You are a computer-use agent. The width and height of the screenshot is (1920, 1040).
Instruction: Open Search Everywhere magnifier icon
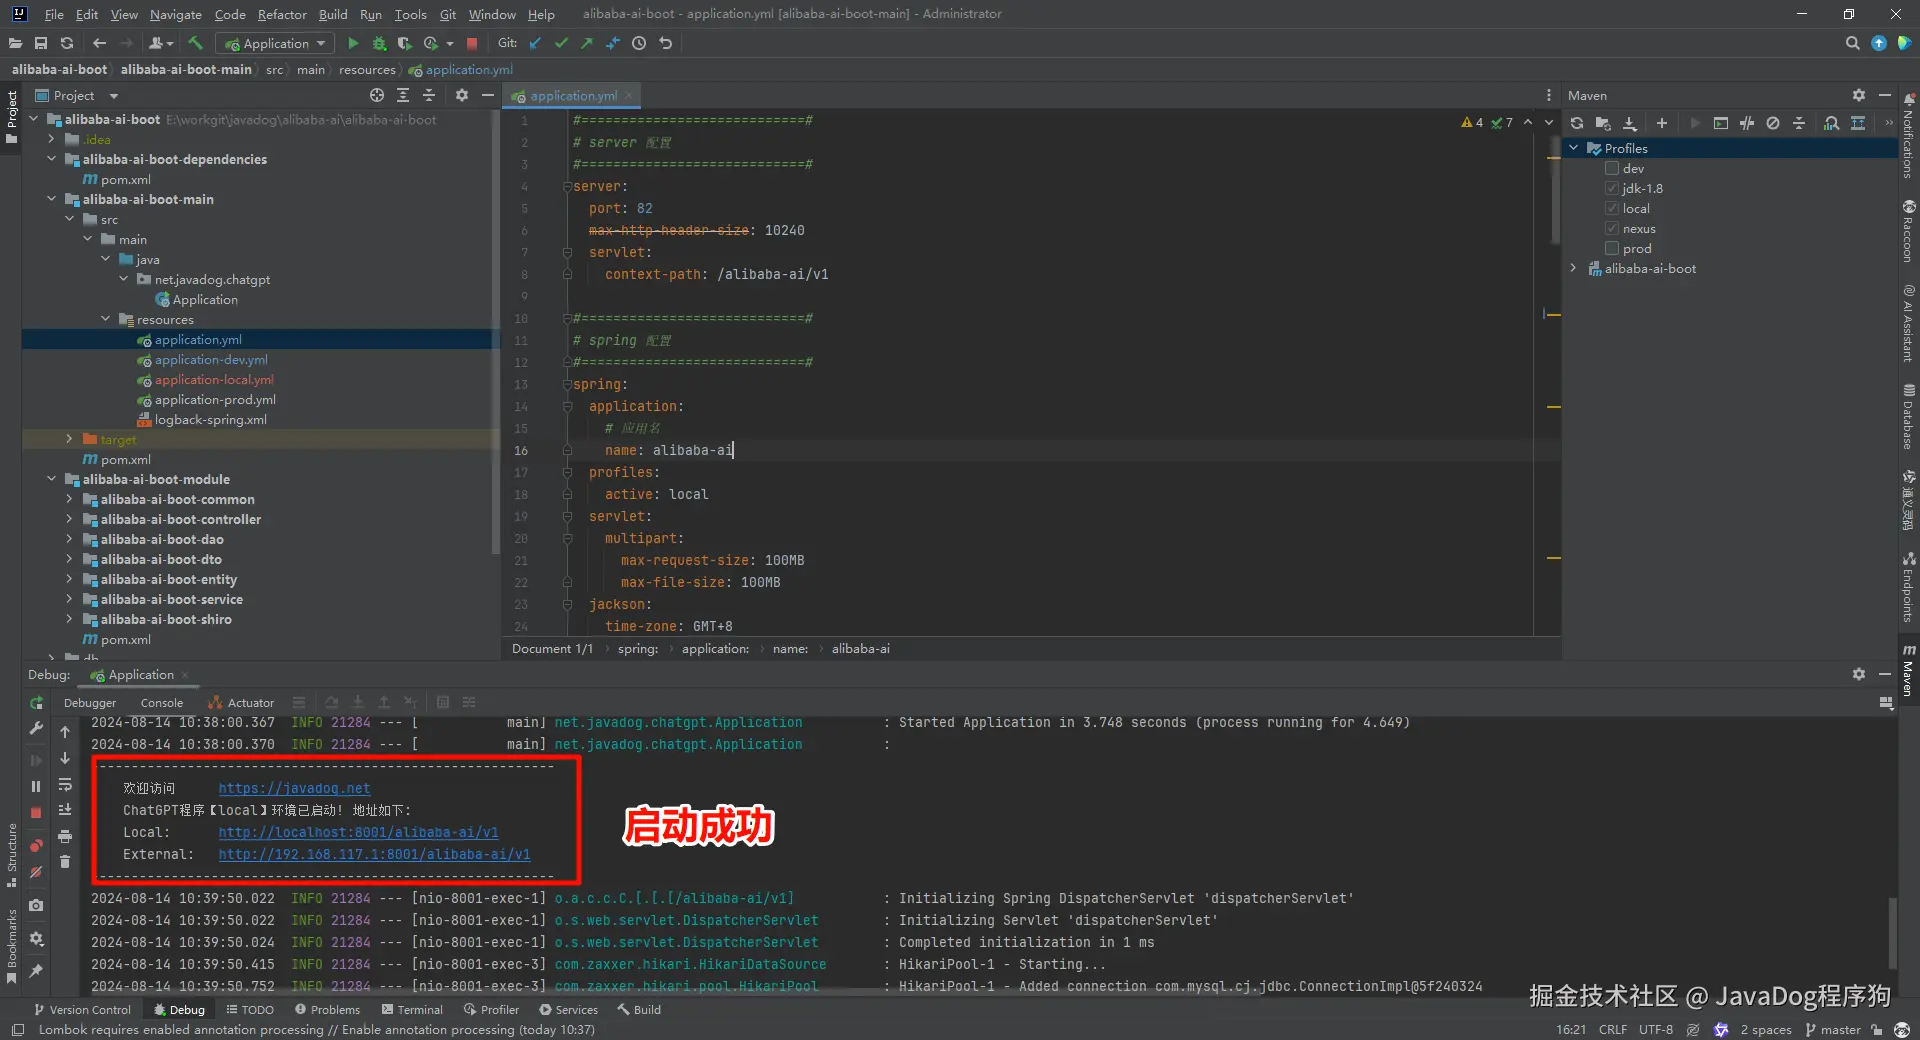pos(1852,43)
